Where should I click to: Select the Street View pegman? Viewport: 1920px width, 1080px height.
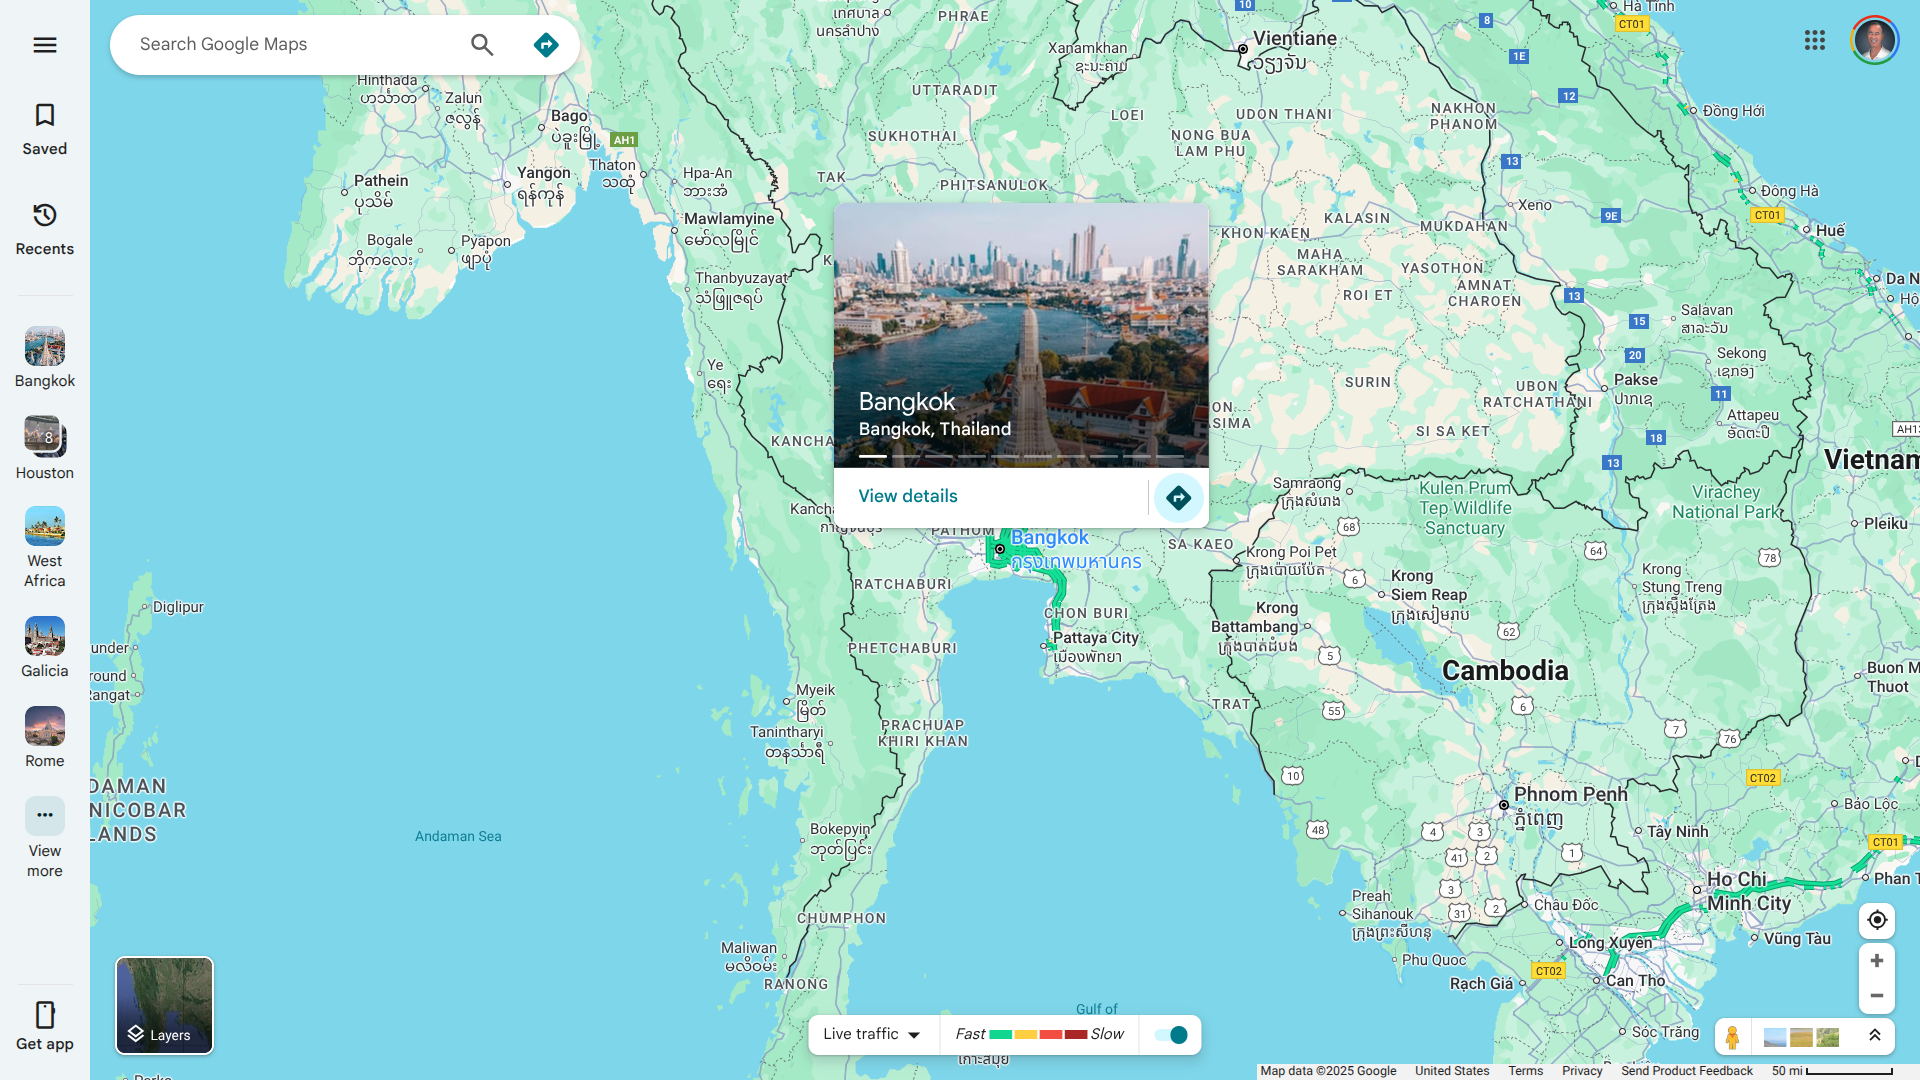(1732, 1037)
